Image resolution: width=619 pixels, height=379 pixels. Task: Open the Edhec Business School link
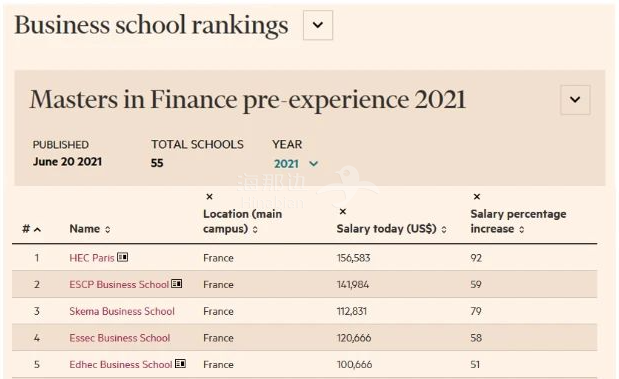(121, 364)
